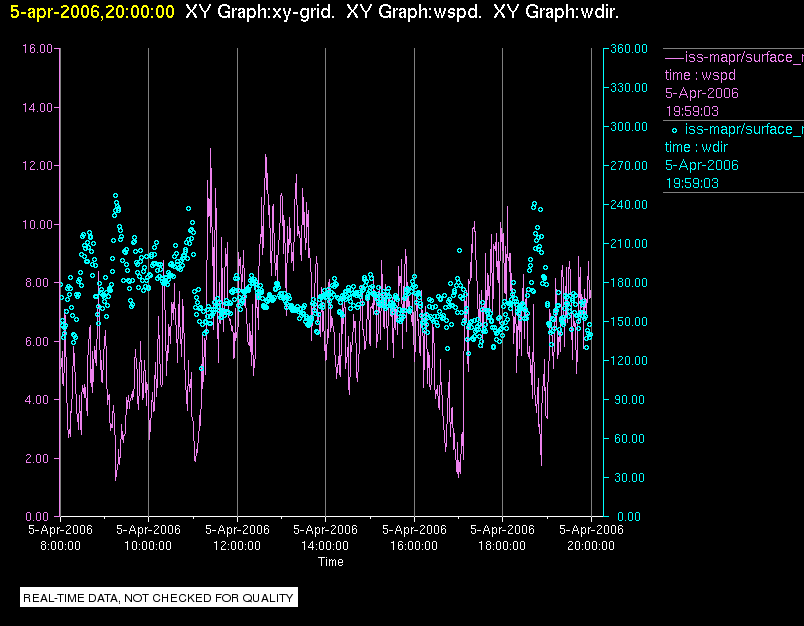Click the cyan 30.00 wind direction axis label
The width and height of the screenshot is (804, 626).
coord(629,477)
